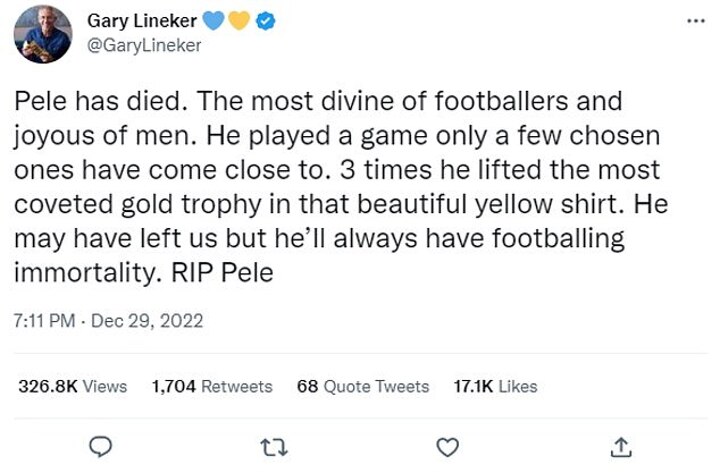This screenshot has width=720, height=473.
Task: Open the 68 Quote Tweets list
Action: pyautogui.click(x=363, y=386)
